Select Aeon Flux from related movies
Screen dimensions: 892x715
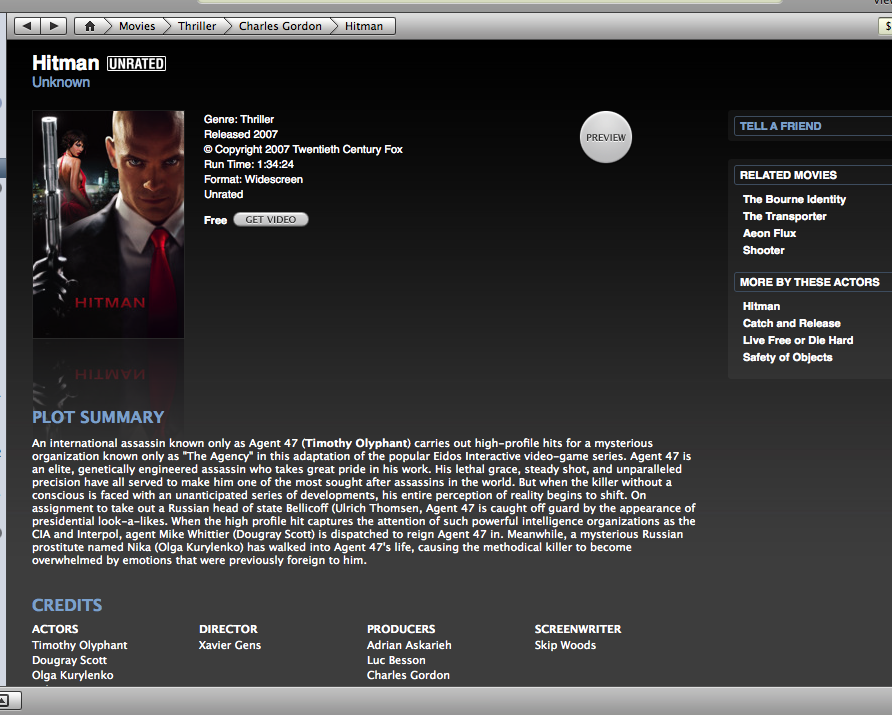tap(769, 233)
